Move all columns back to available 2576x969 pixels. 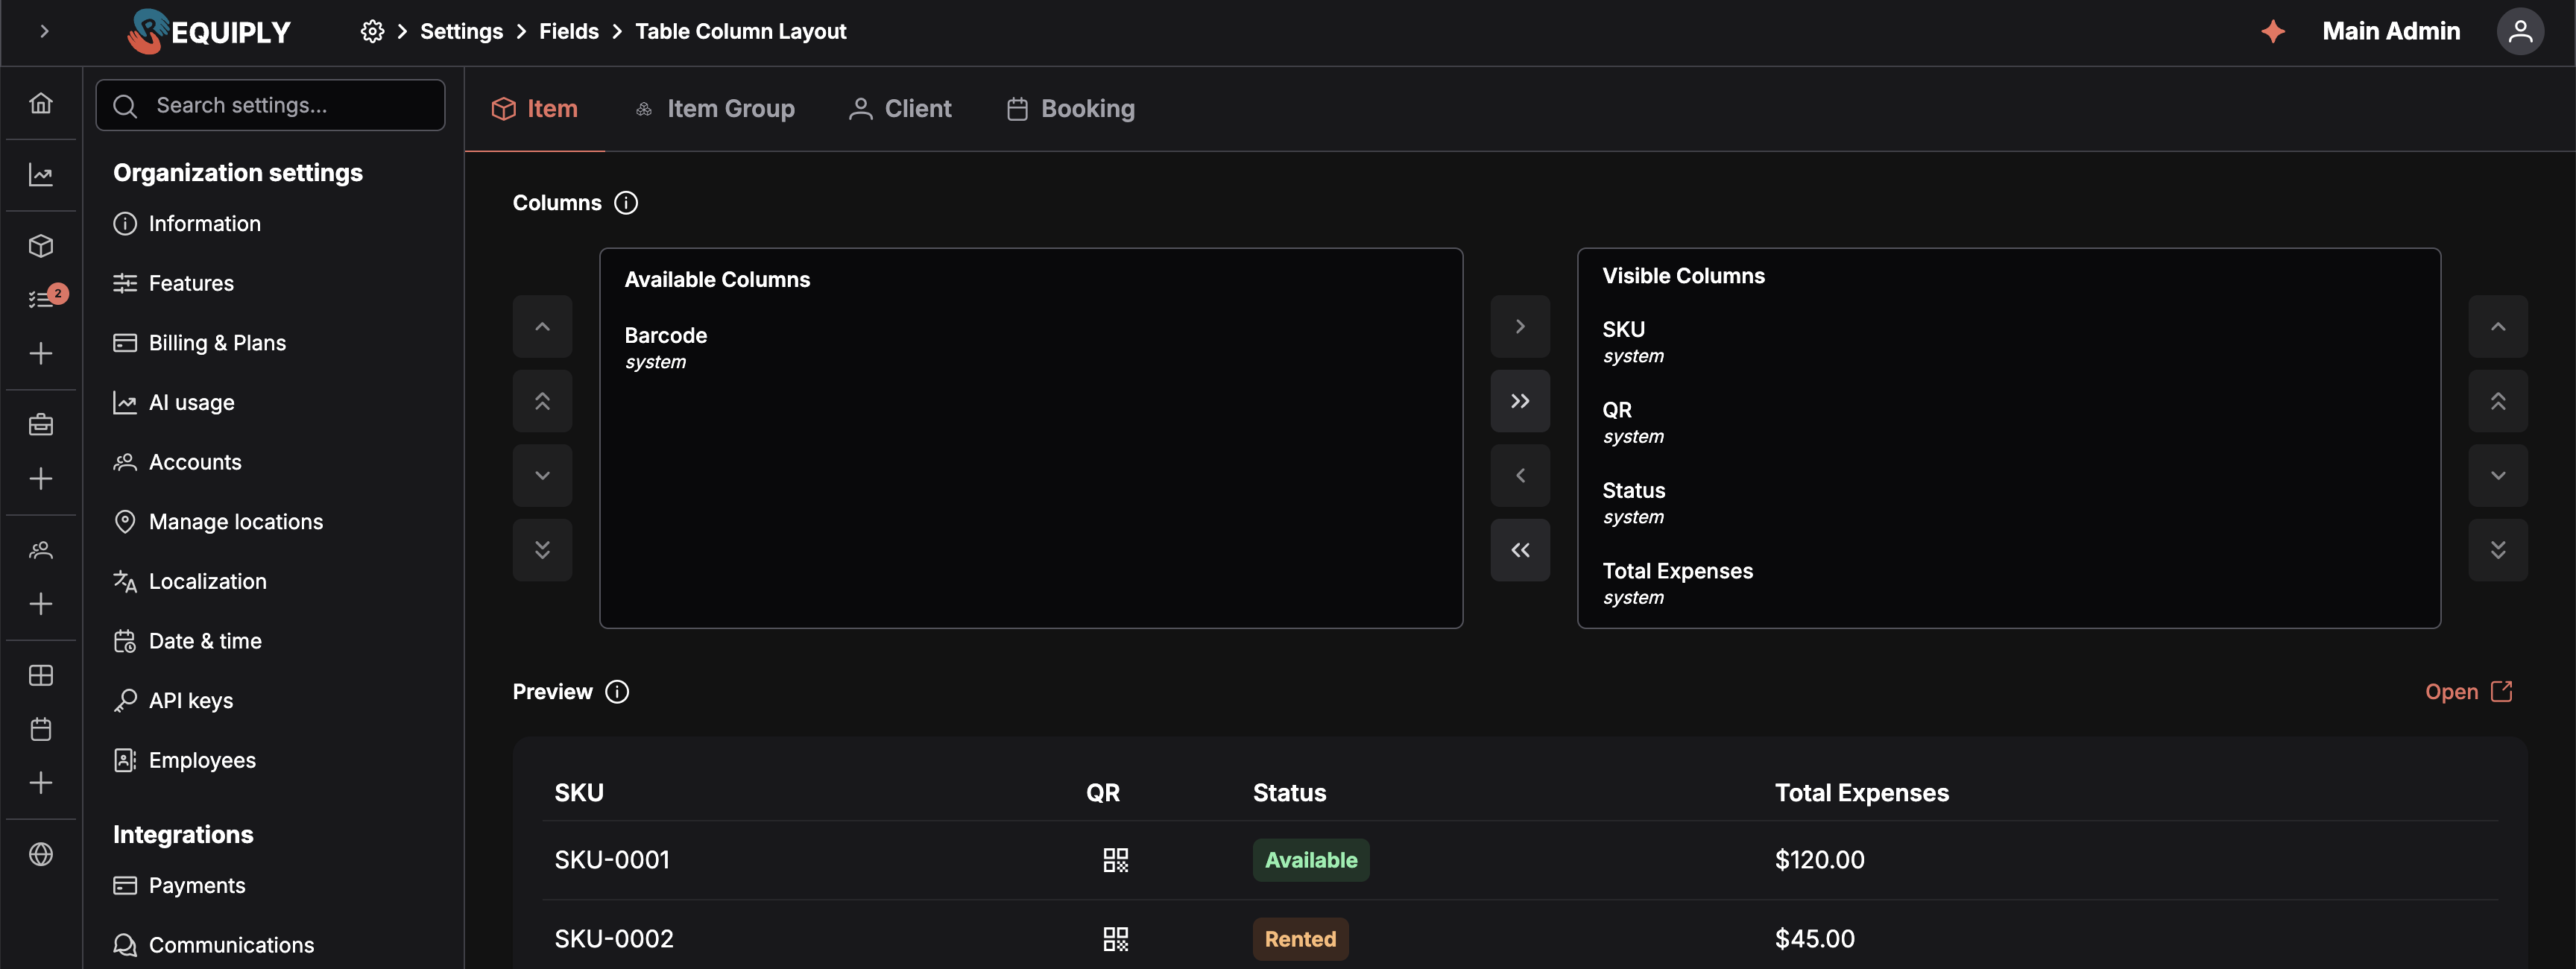(x=1520, y=550)
